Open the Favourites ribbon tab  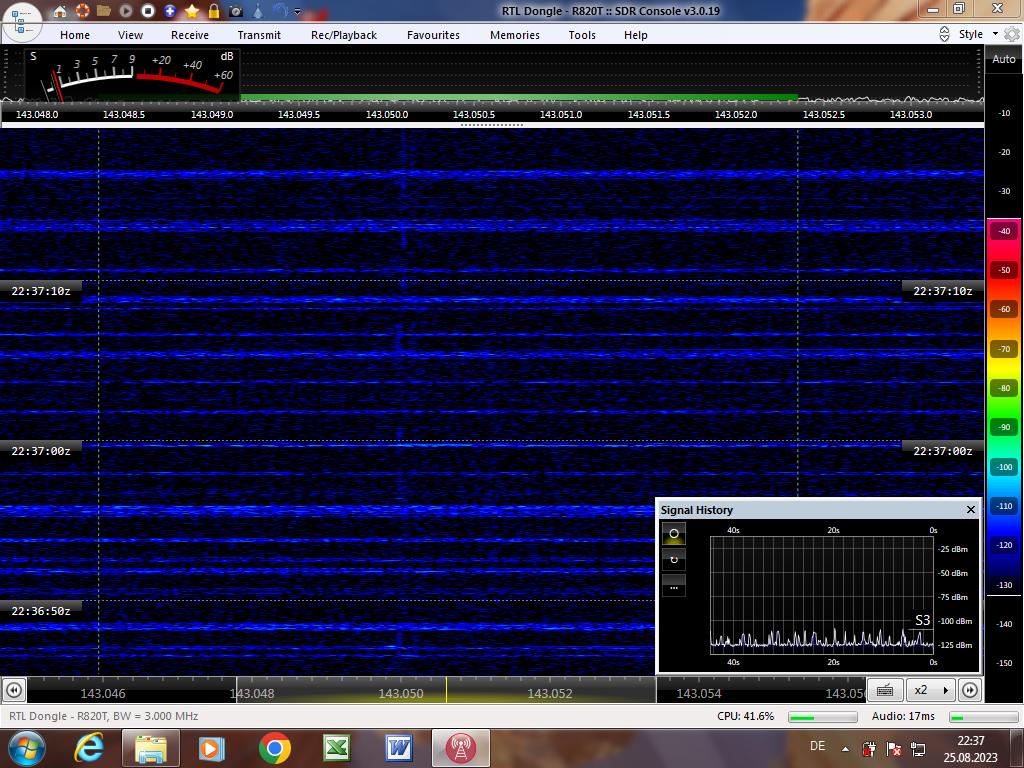tap(433, 35)
